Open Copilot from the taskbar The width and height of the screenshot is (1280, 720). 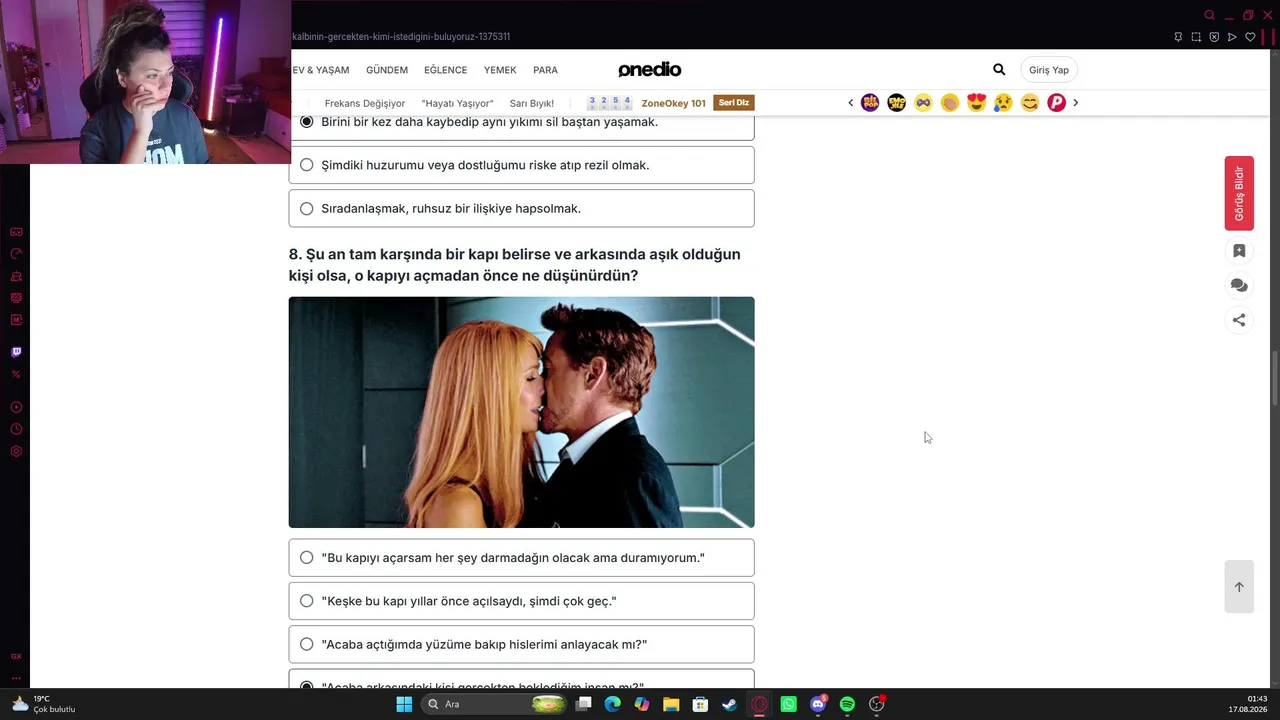tap(642, 704)
